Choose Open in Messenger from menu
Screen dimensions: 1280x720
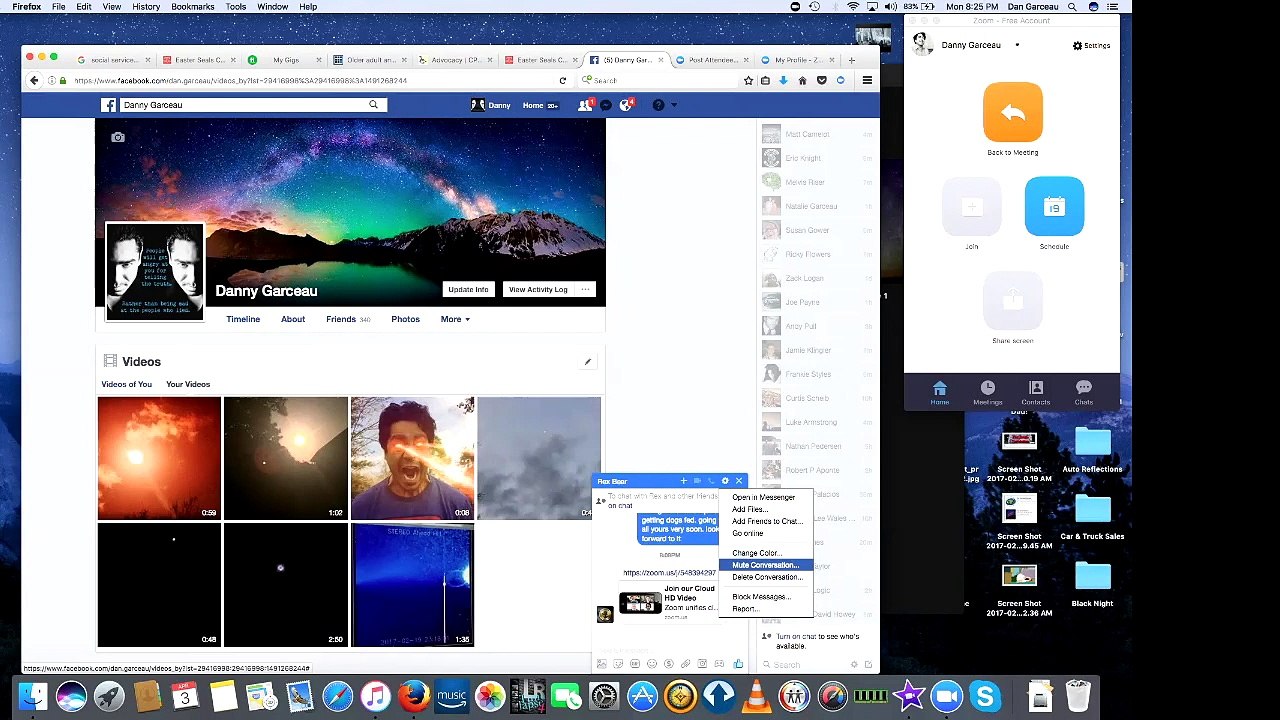[765, 497]
